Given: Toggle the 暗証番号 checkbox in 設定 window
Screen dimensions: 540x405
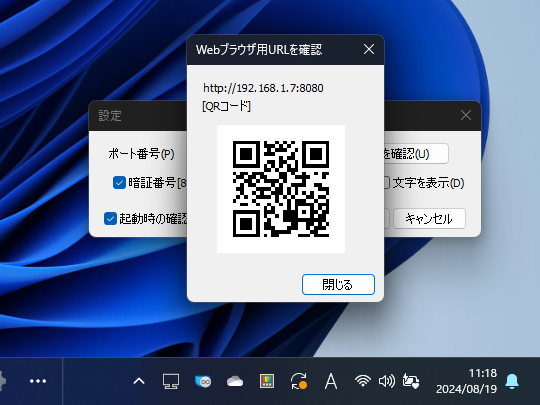Looking at the screenshot, I should (119, 183).
